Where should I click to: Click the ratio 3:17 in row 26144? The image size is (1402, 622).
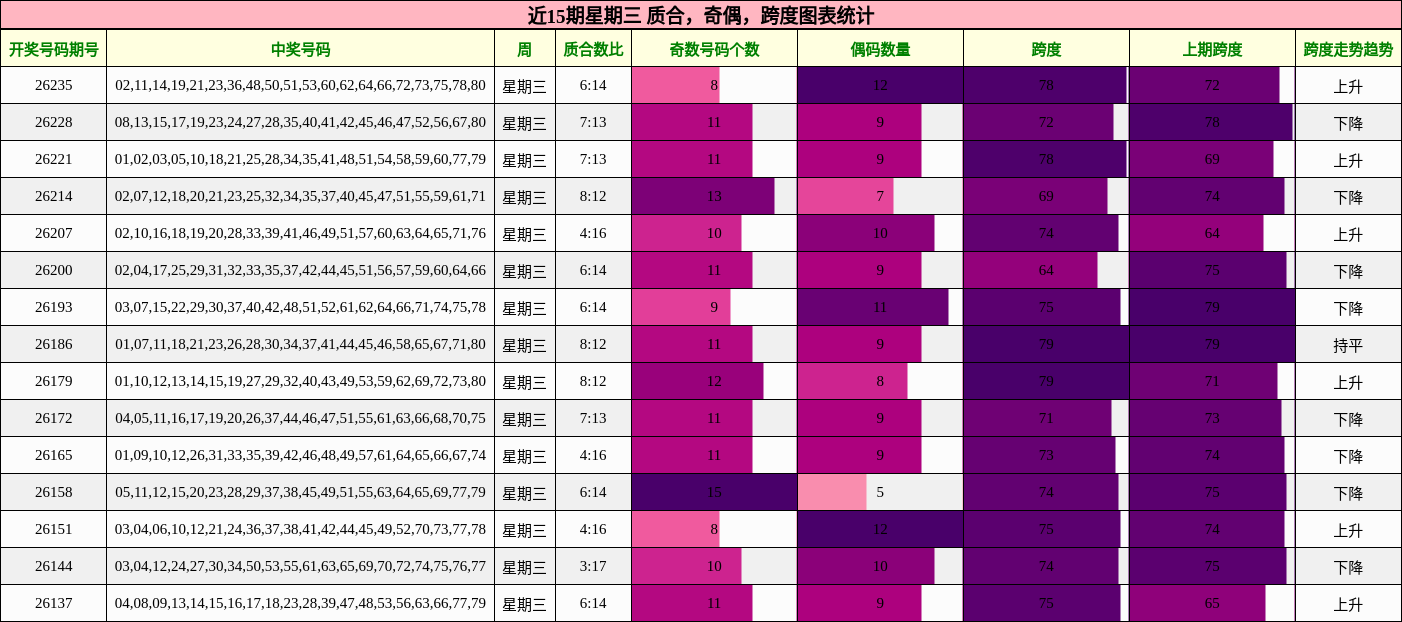click(x=593, y=566)
